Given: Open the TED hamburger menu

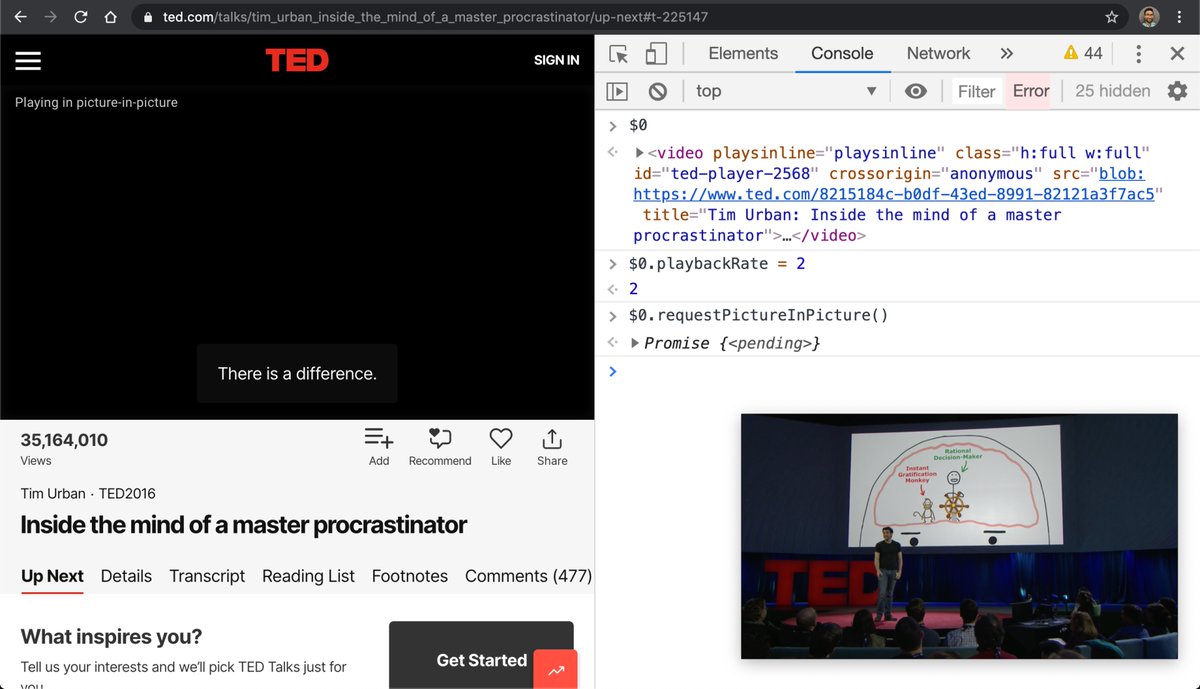Looking at the screenshot, I should (x=28, y=60).
